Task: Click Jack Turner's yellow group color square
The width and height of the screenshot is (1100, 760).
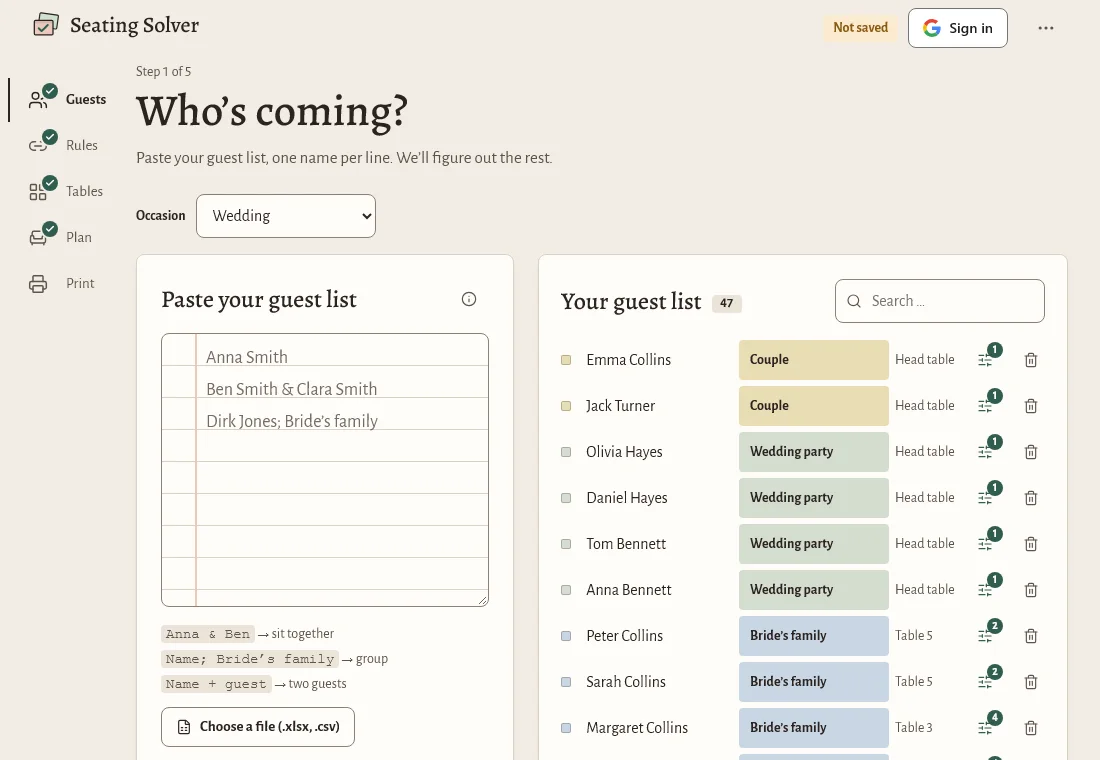Action: pos(566,406)
